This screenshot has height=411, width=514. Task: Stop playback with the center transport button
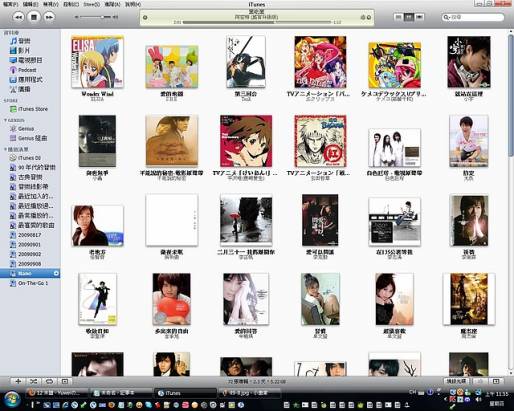(x=34, y=17)
